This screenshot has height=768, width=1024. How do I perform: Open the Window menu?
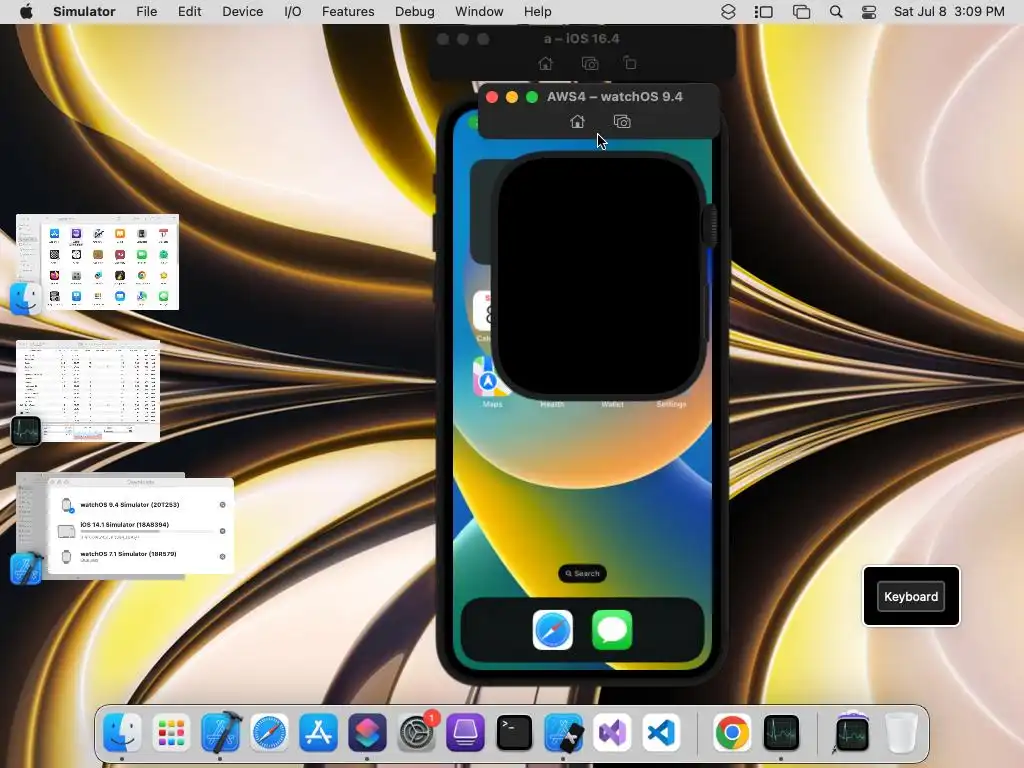479,11
